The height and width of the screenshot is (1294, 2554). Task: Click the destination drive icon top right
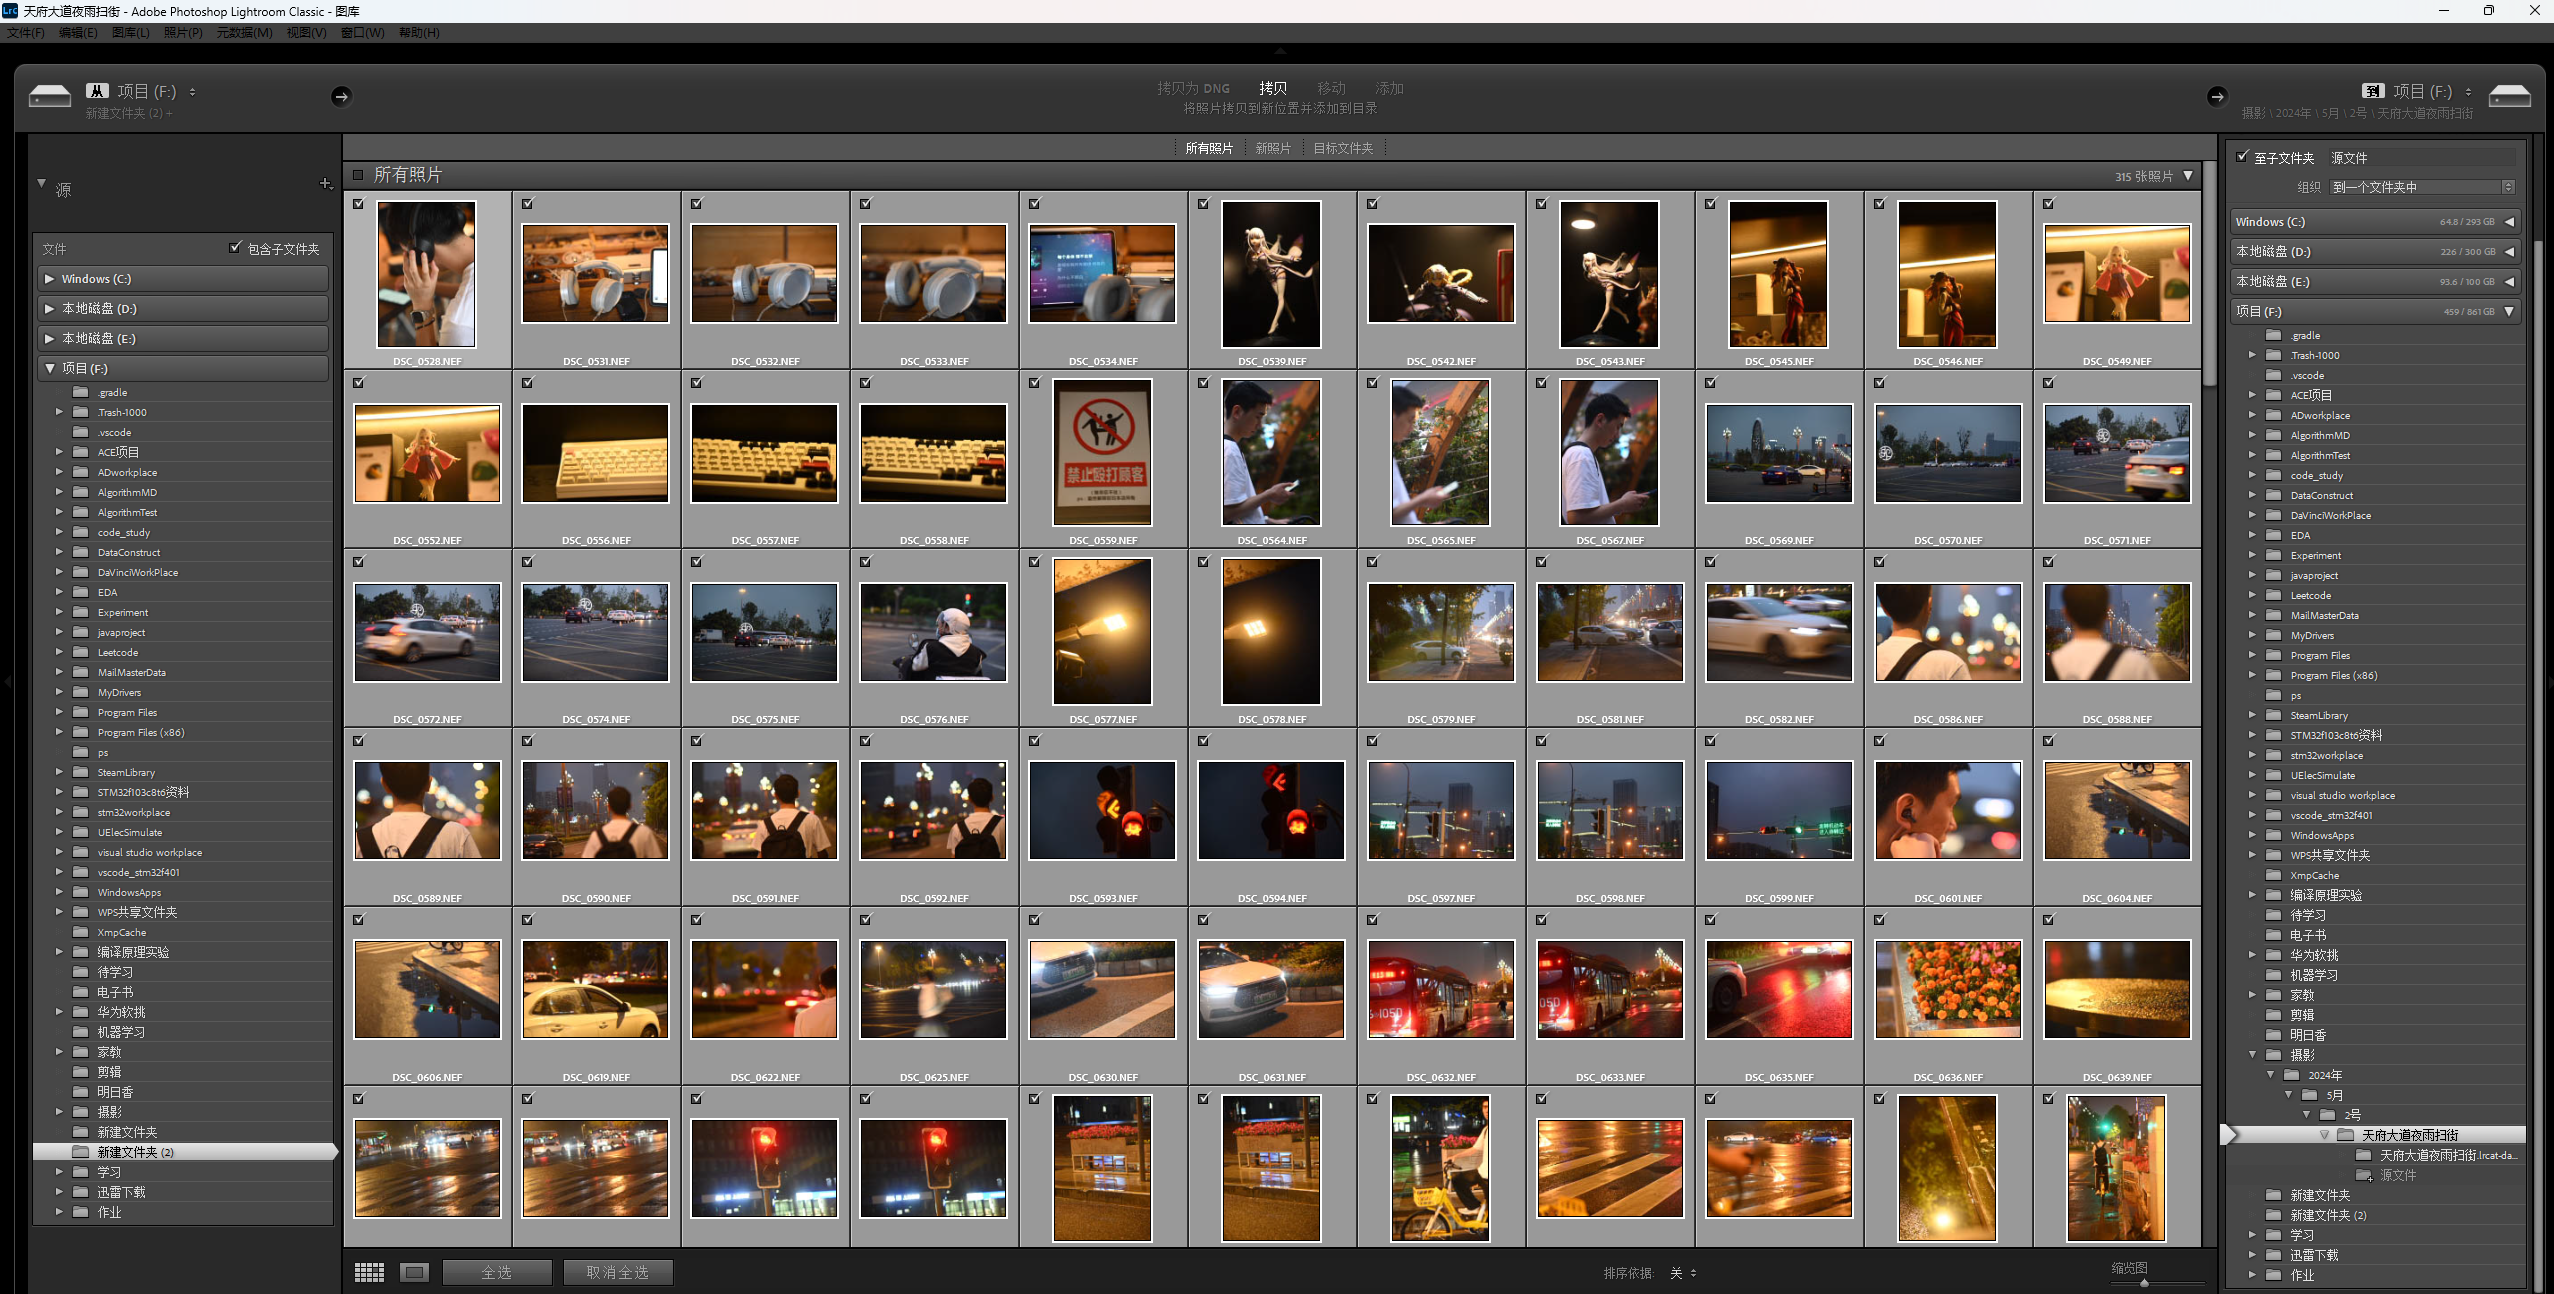[x=2508, y=96]
